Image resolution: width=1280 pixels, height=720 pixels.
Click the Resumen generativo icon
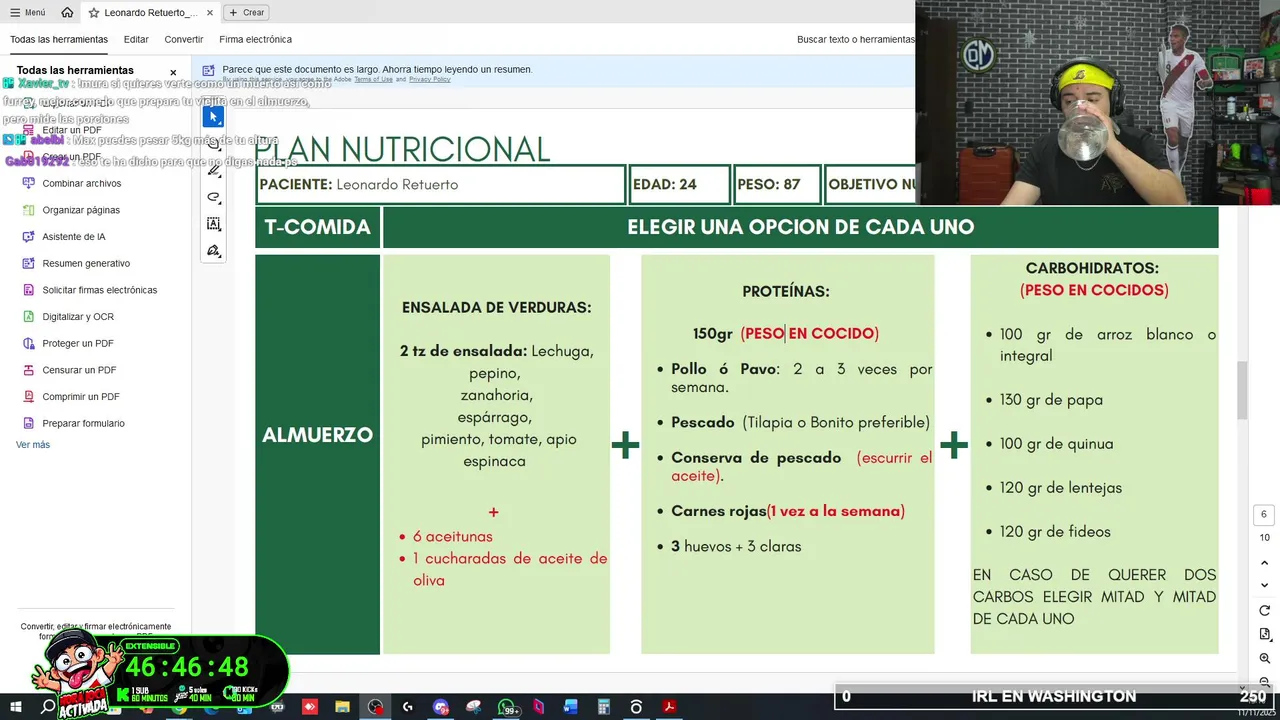tap(29, 263)
